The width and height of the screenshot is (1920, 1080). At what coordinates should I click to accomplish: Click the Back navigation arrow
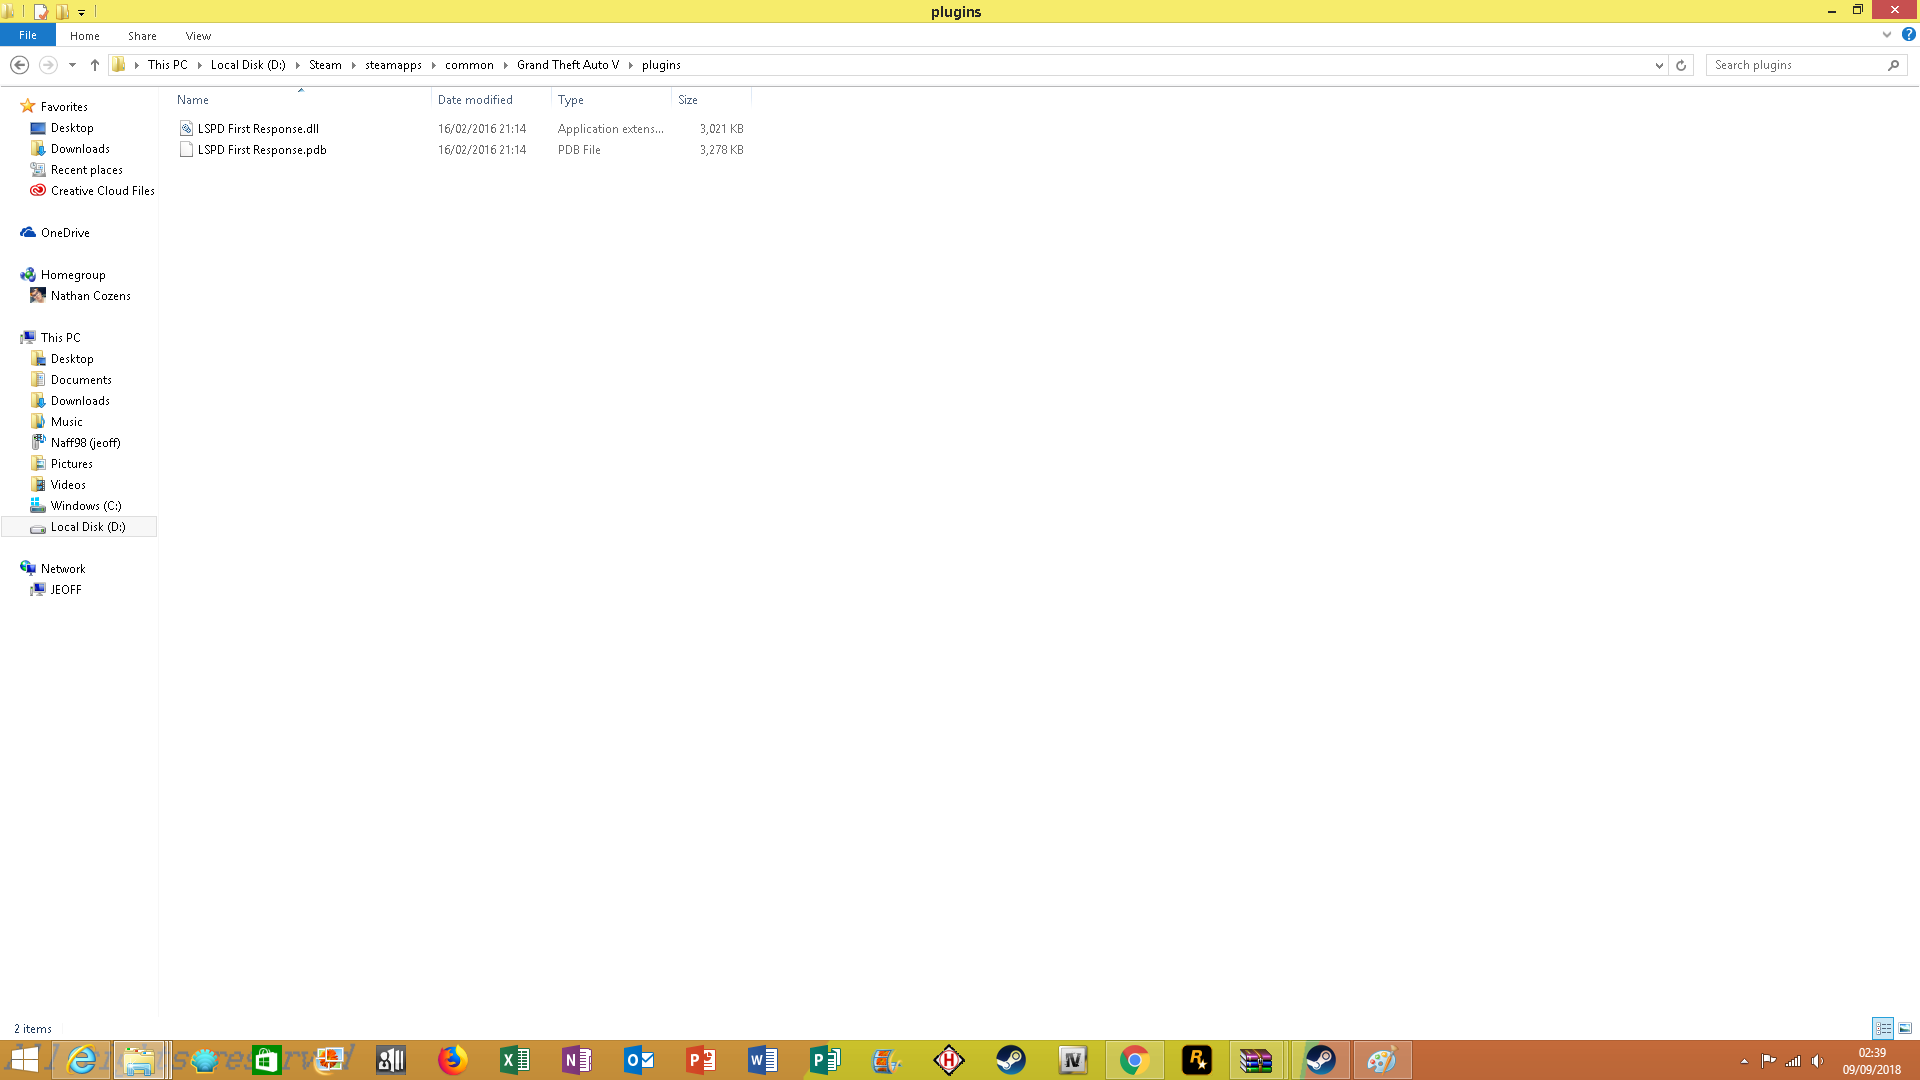click(x=19, y=65)
